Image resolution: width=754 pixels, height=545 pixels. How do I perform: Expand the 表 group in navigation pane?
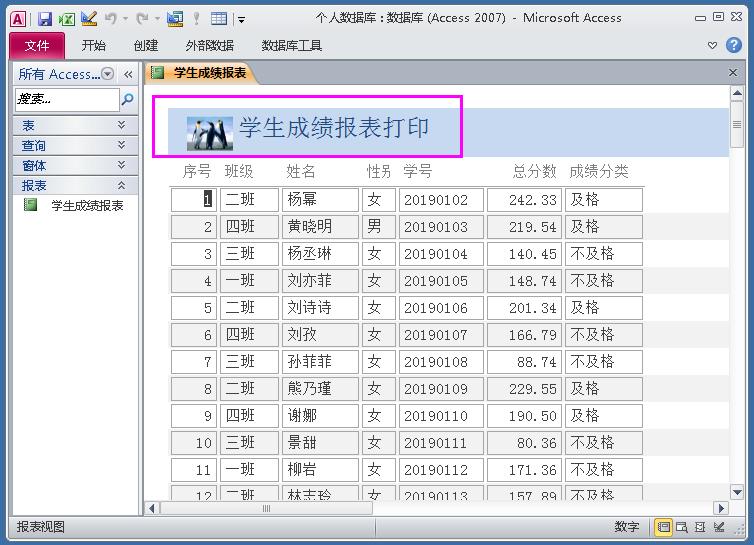75,126
